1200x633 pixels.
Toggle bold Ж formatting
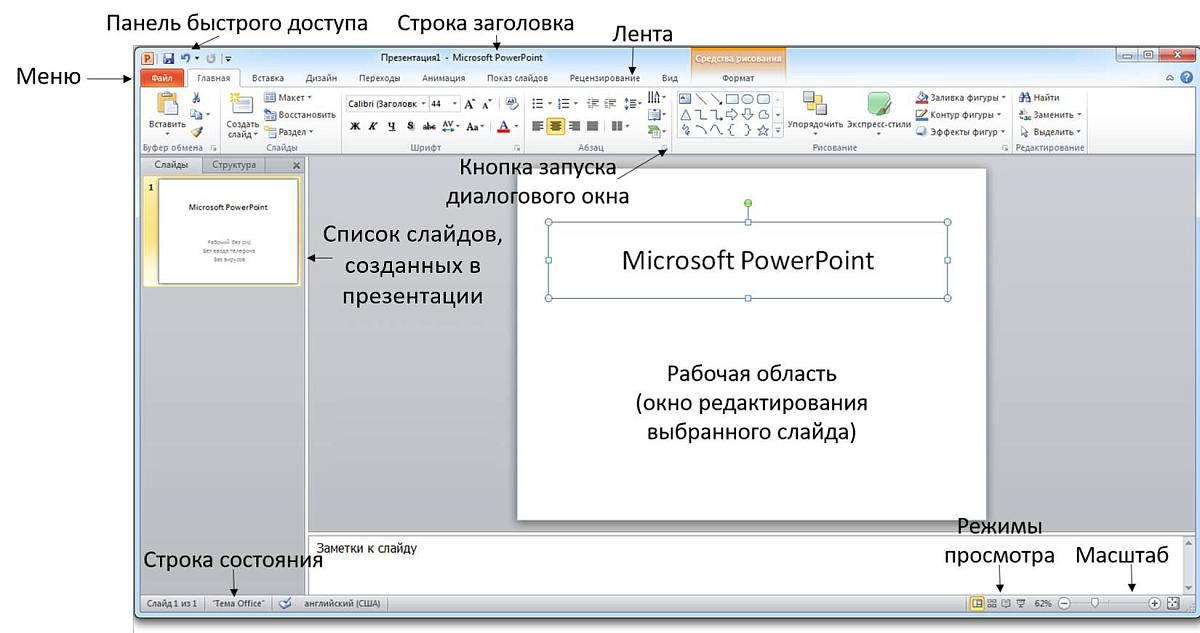(x=355, y=126)
